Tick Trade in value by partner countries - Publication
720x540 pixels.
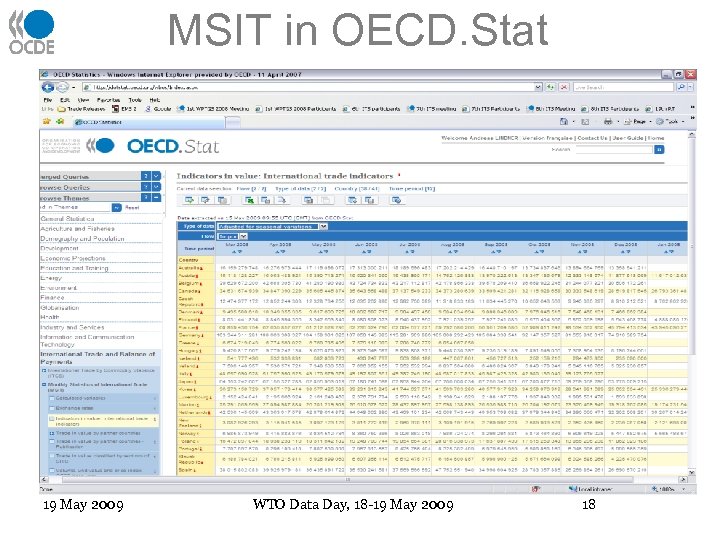tap(52, 442)
